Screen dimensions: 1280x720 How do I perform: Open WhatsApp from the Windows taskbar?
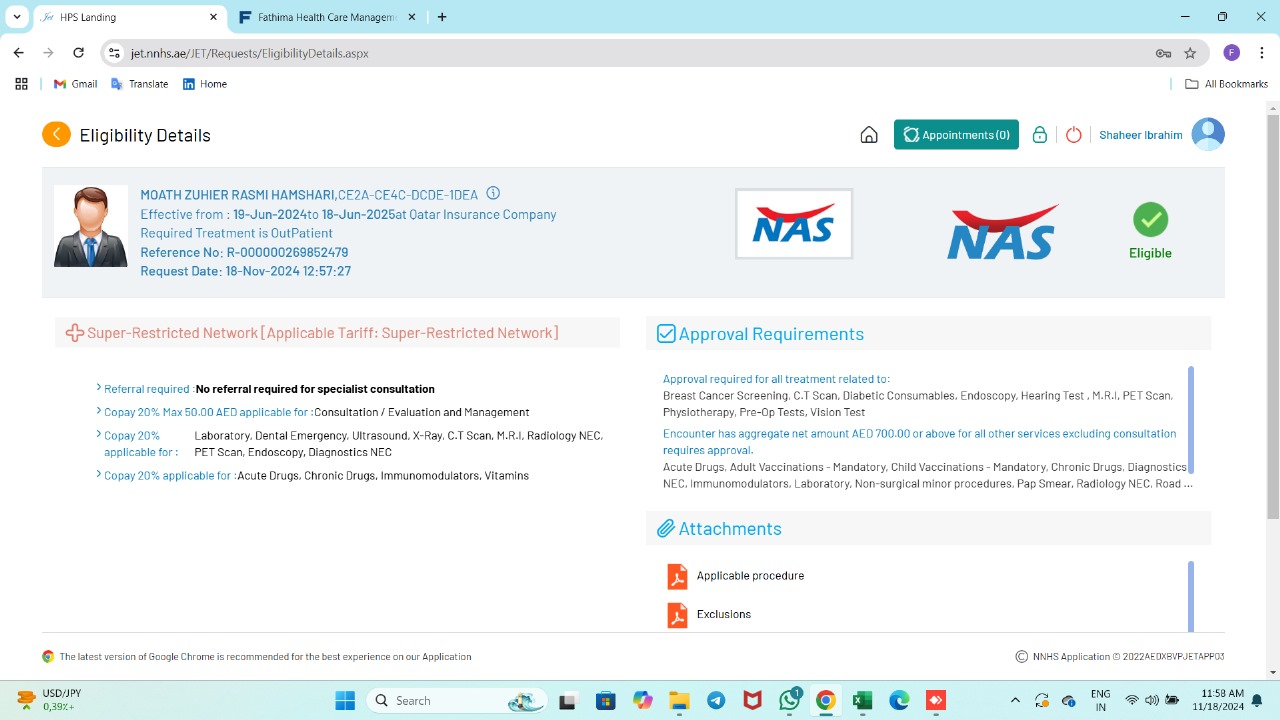(x=789, y=701)
